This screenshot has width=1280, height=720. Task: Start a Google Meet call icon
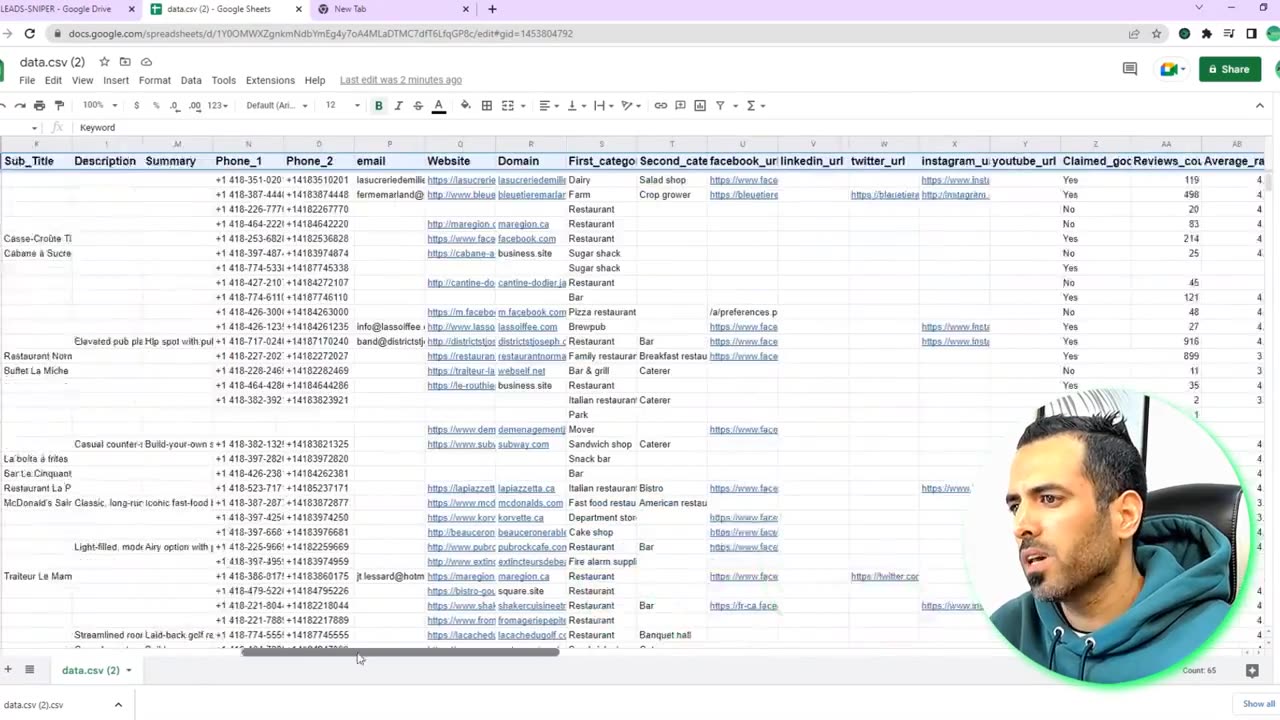click(1167, 69)
